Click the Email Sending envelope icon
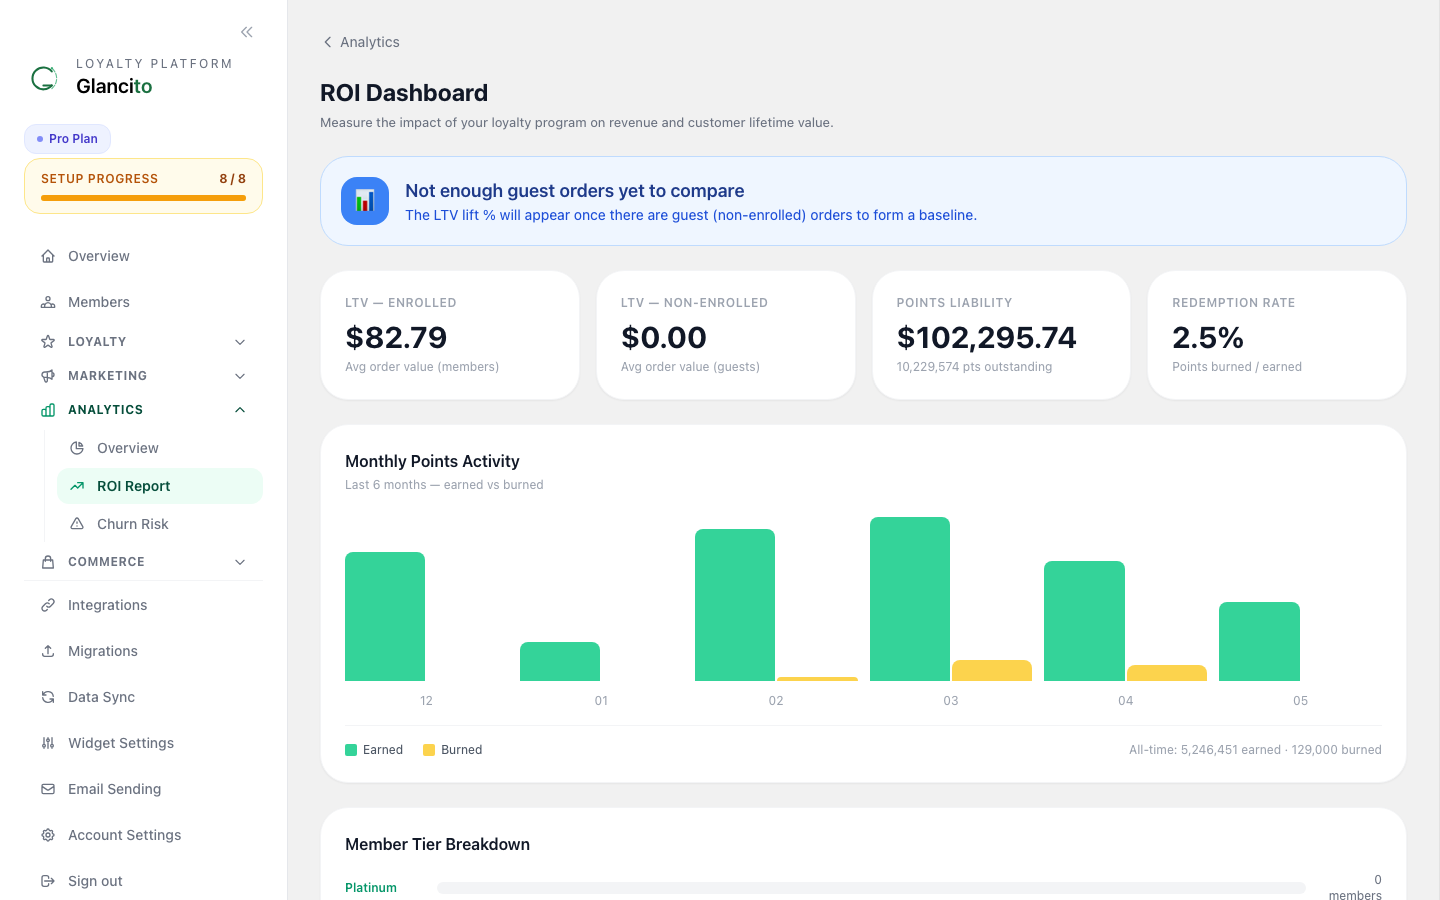 coord(48,789)
